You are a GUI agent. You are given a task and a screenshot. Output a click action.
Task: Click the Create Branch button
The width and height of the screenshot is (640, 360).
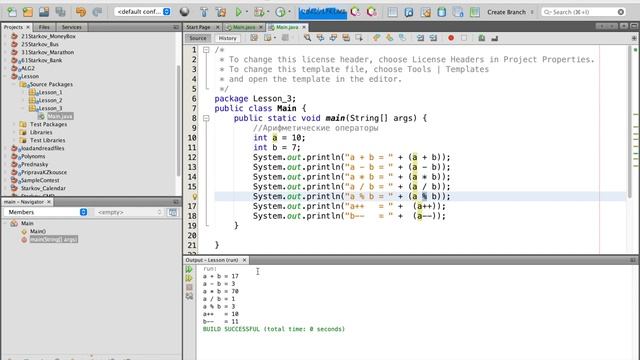[507, 12]
